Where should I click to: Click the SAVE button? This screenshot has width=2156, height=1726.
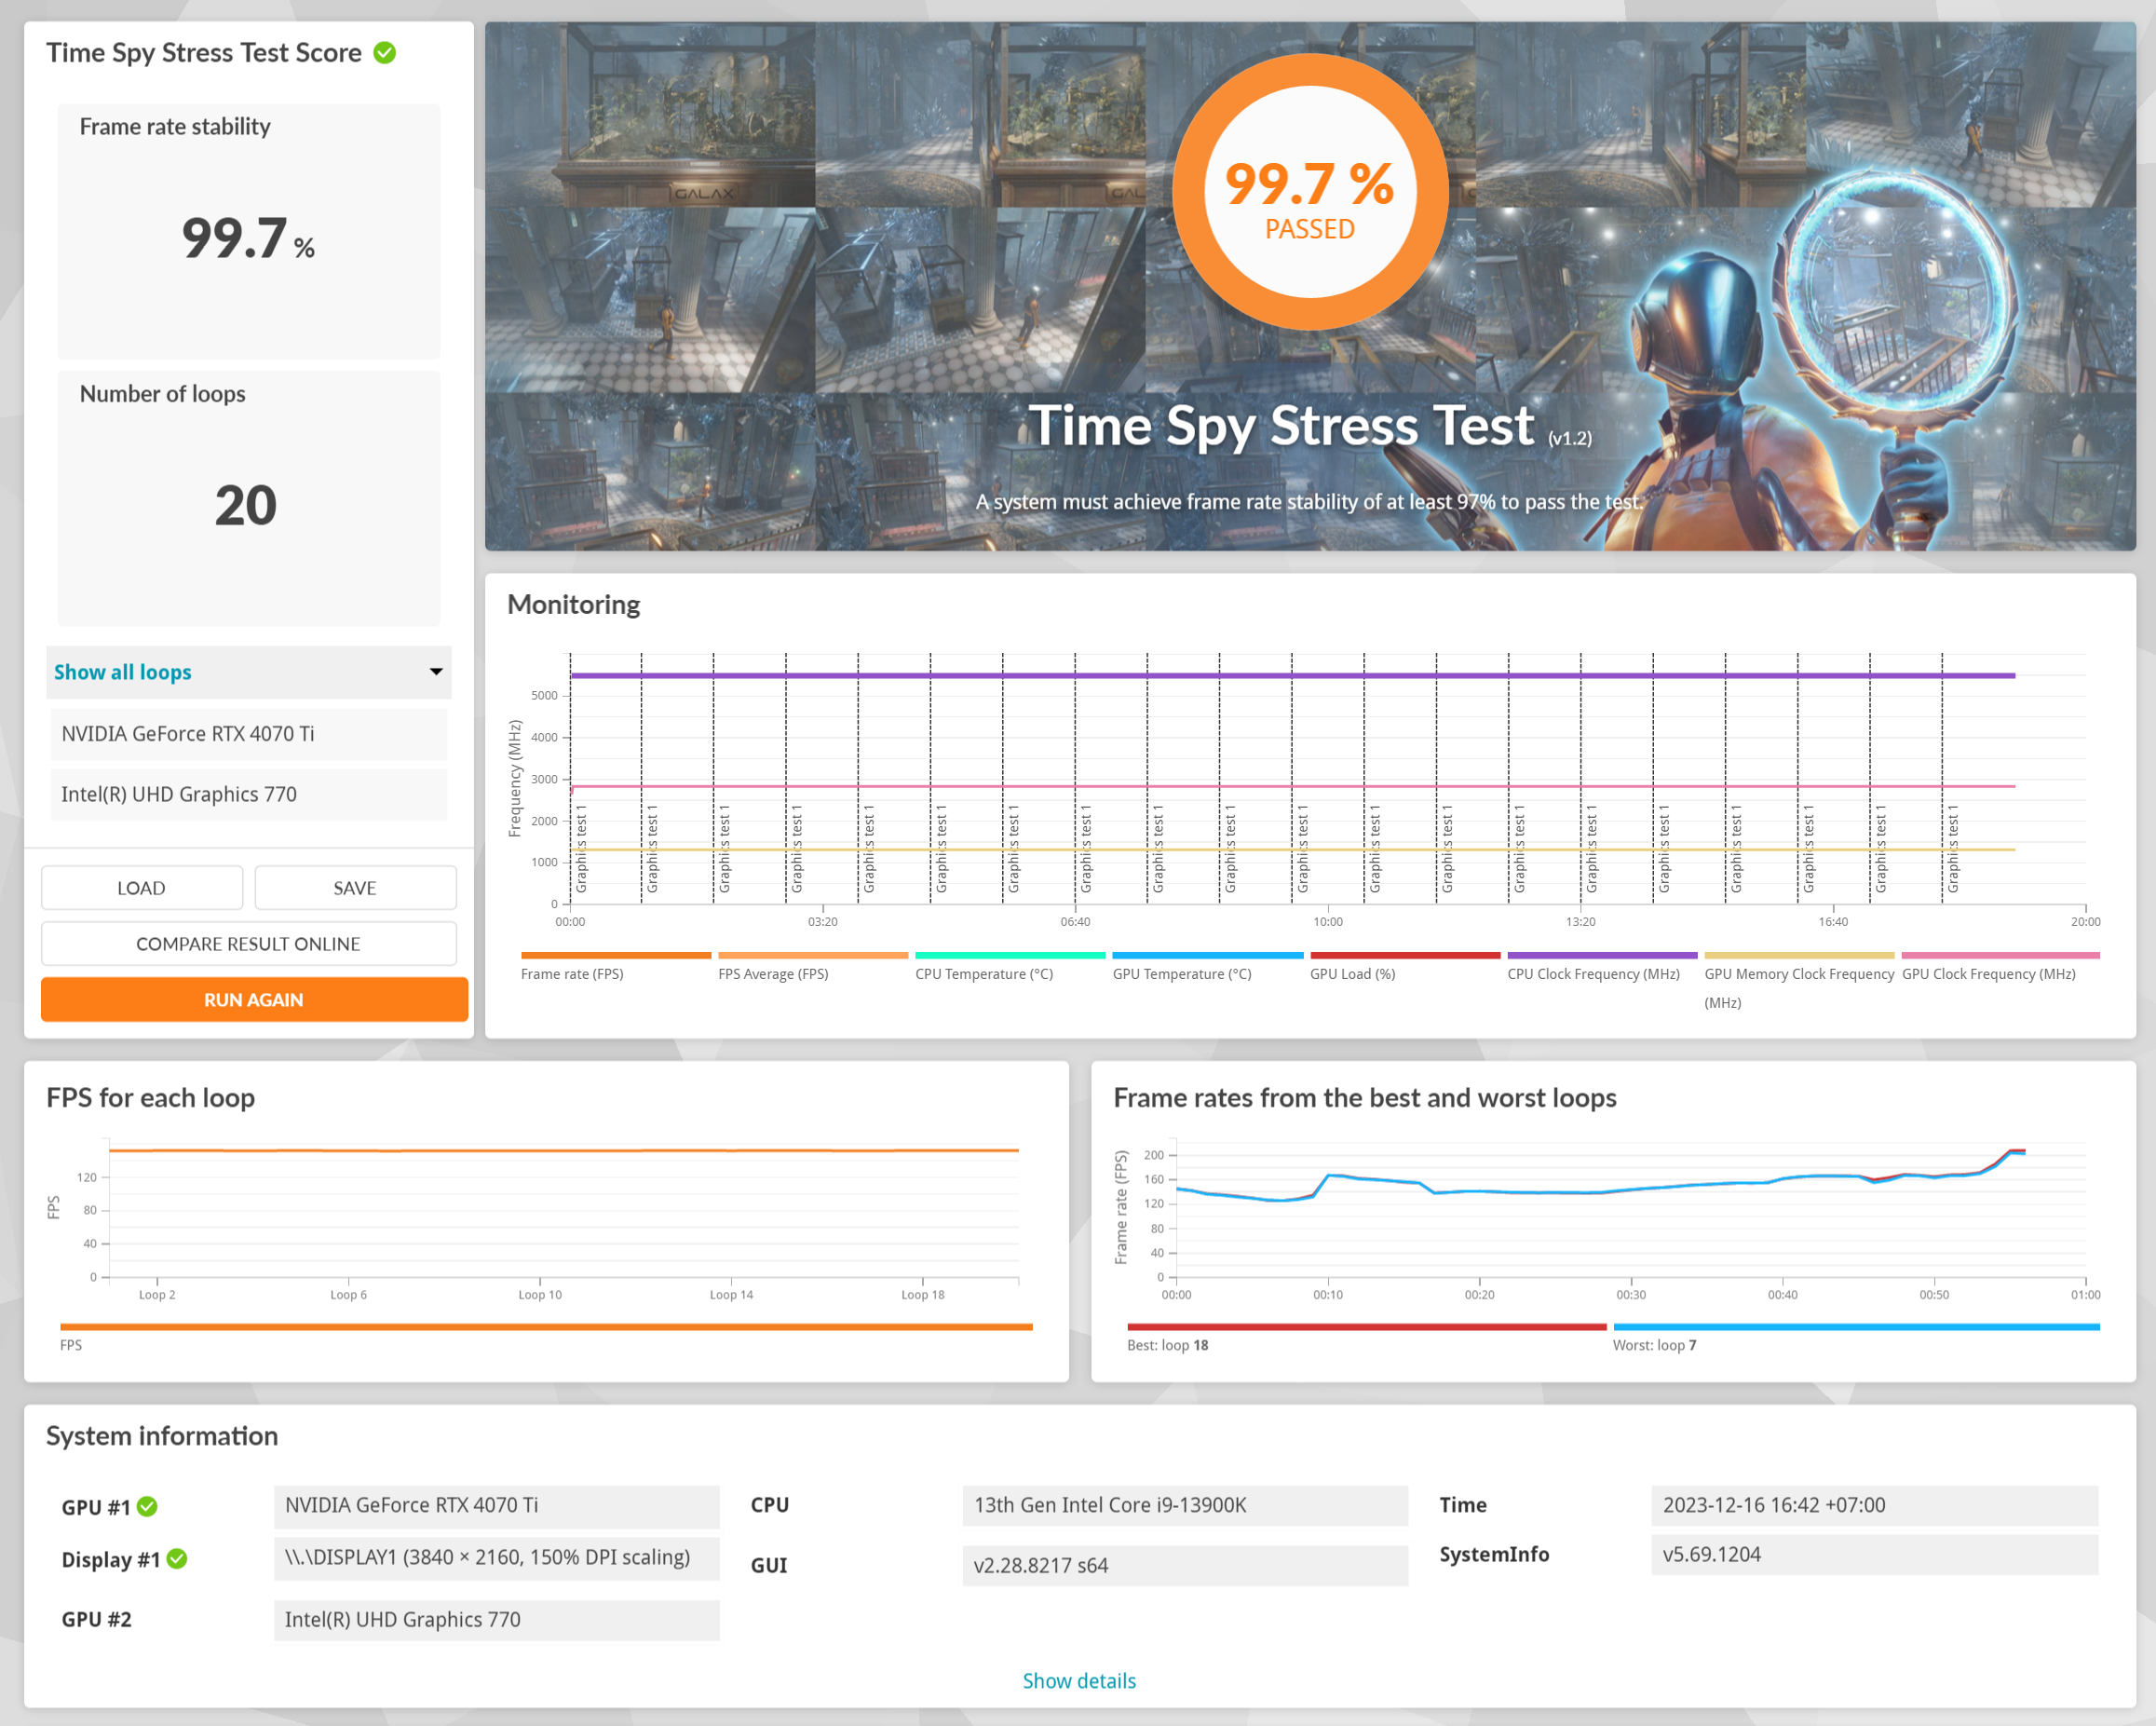[x=355, y=888]
